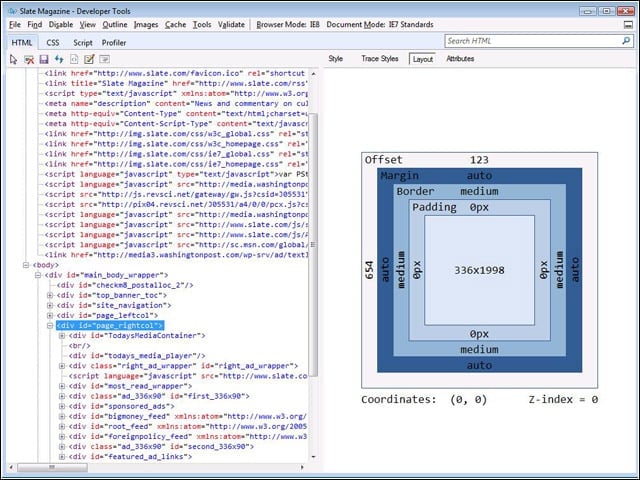Open the Validate menu
This screenshot has width=640, height=480.
(x=231, y=24)
